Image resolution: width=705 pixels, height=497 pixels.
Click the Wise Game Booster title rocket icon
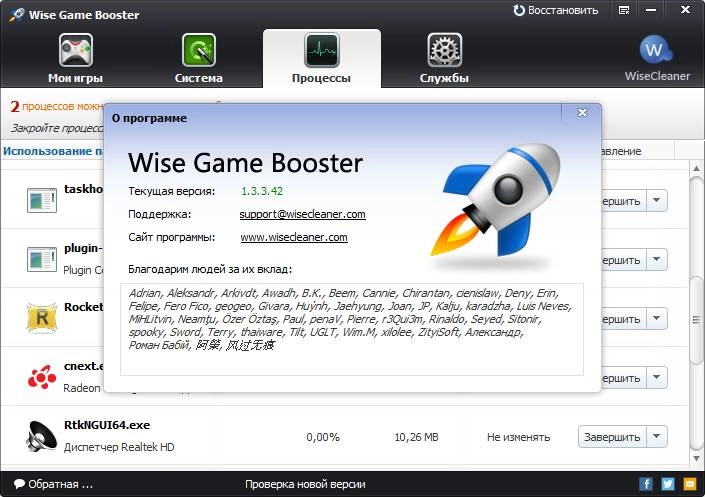[16, 14]
